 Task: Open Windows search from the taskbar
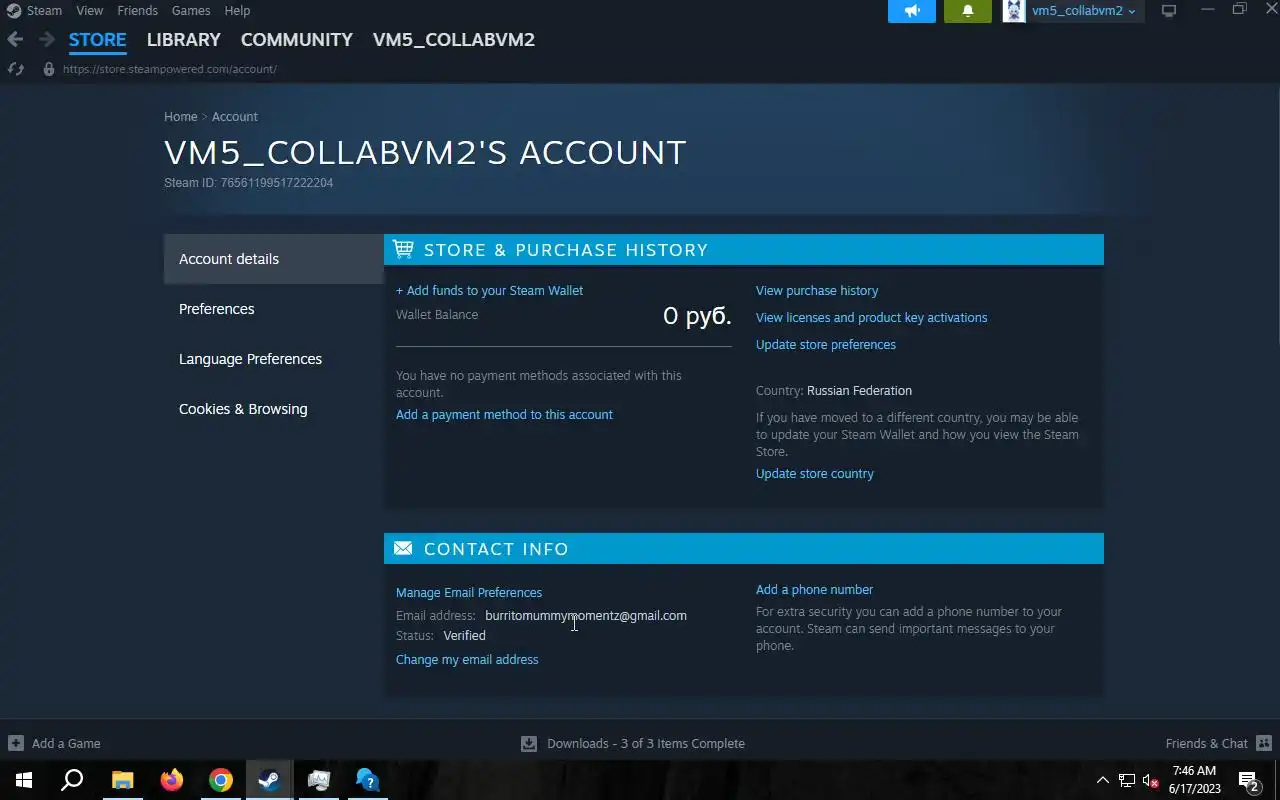[72, 780]
